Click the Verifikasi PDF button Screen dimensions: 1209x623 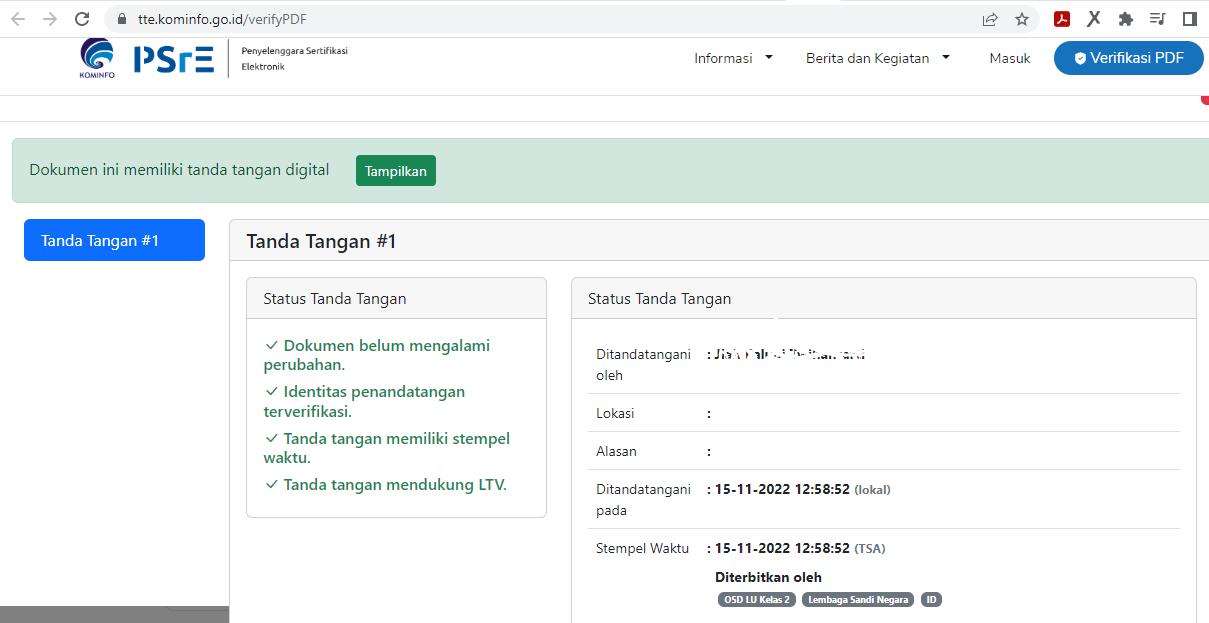pyautogui.click(x=1129, y=58)
